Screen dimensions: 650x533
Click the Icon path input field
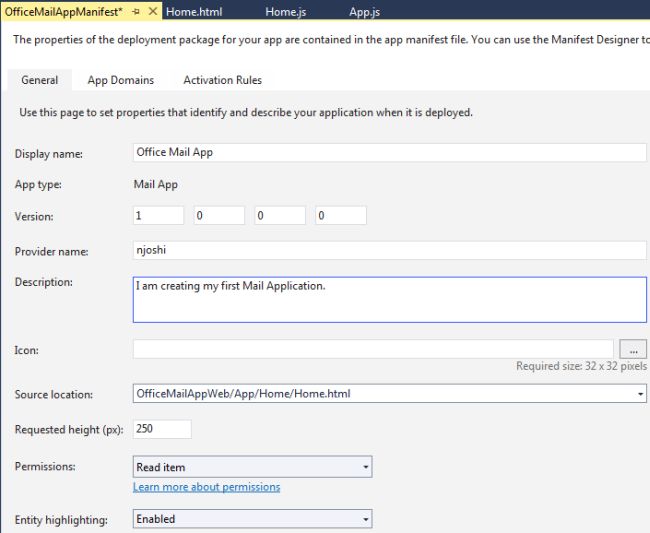[x=375, y=349]
